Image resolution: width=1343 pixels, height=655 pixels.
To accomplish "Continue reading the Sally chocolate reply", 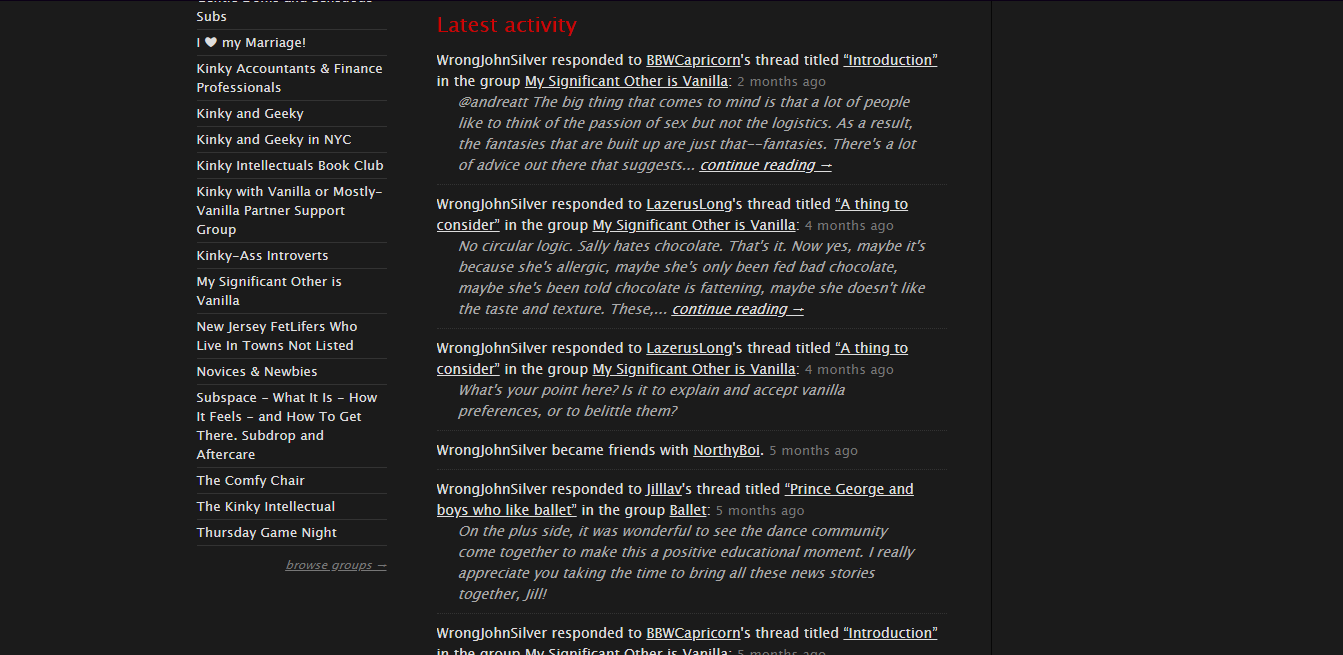I will click(738, 309).
